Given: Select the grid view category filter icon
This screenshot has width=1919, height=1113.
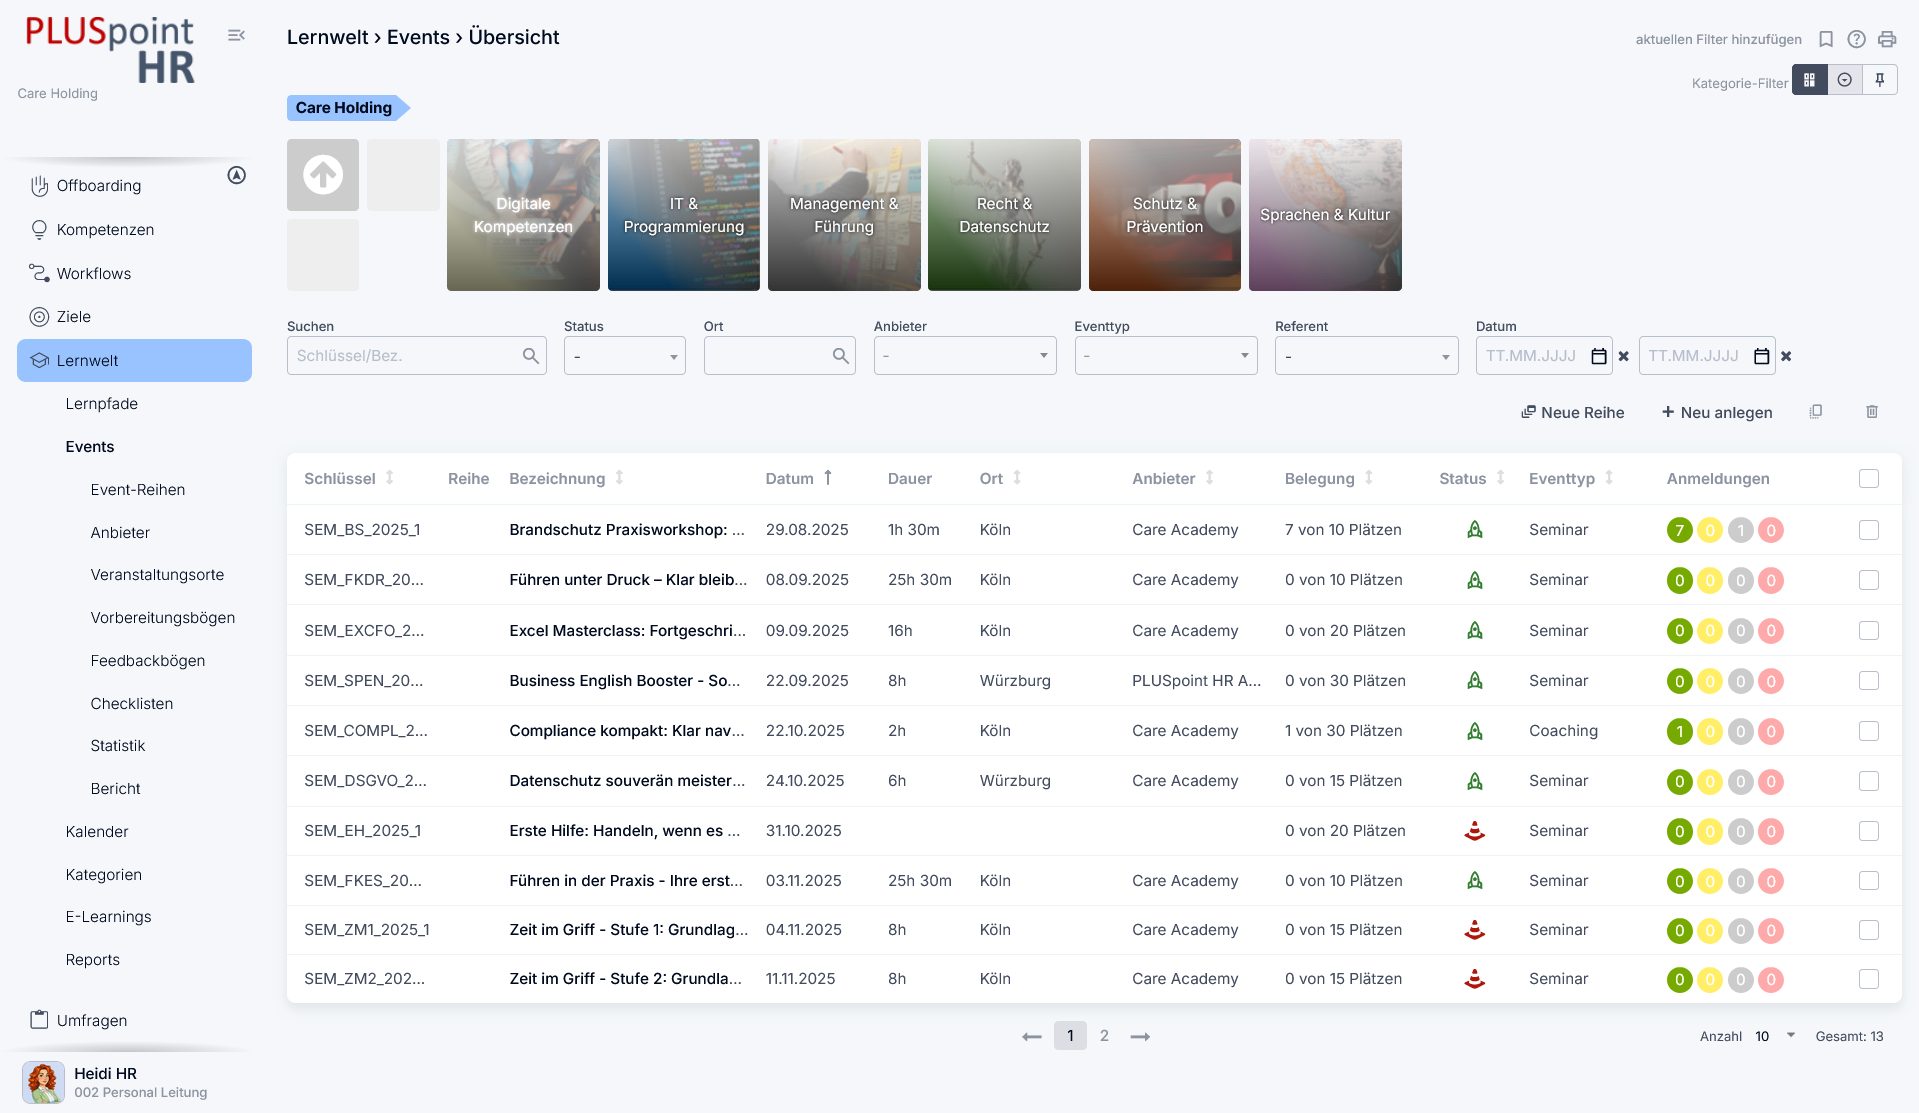Looking at the screenshot, I should [x=1809, y=80].
